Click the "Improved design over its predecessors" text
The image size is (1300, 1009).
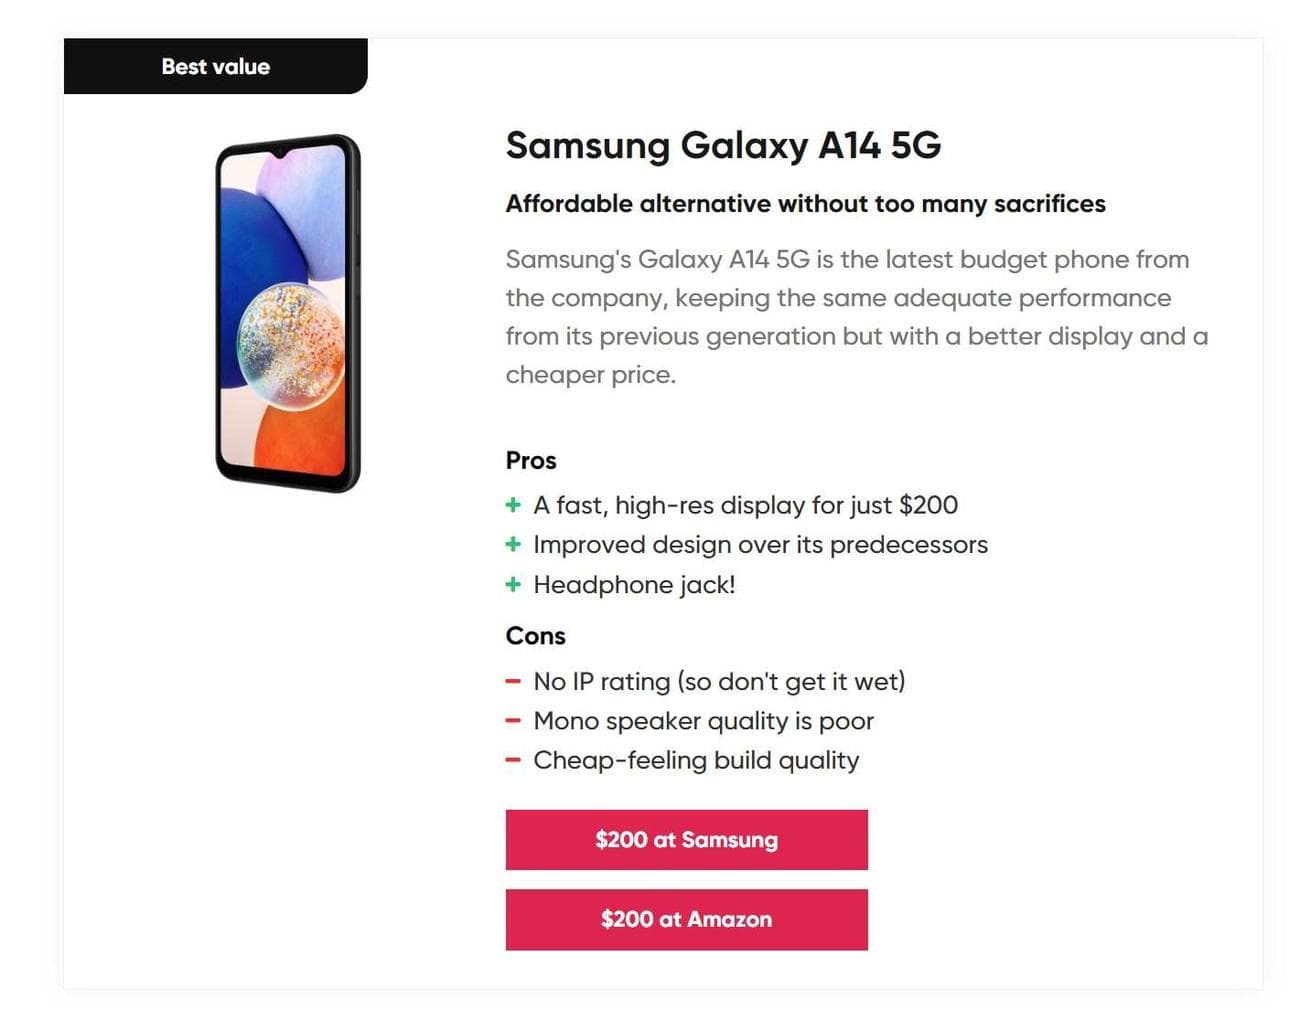[760, 545]
